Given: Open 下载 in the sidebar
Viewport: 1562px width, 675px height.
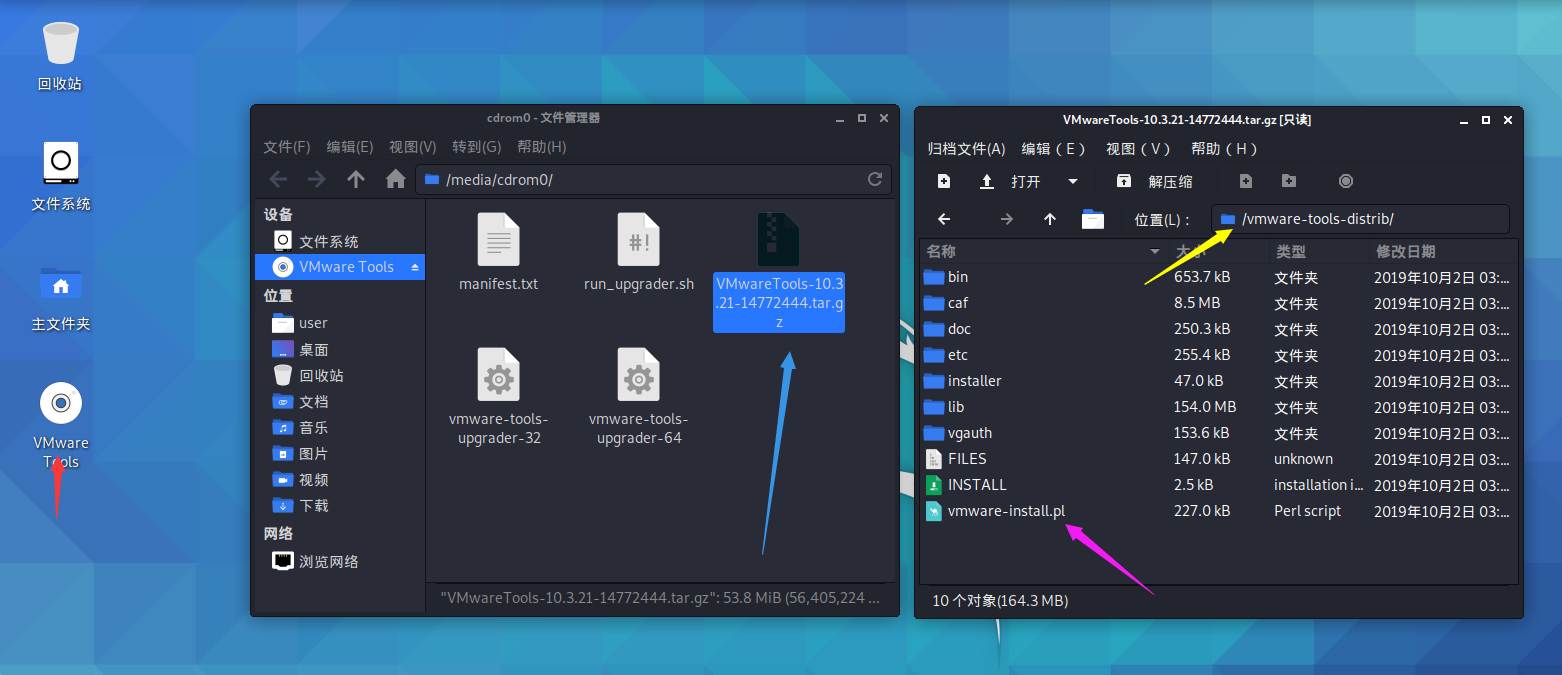Looking at the screenshot, I should coord(340,506).
